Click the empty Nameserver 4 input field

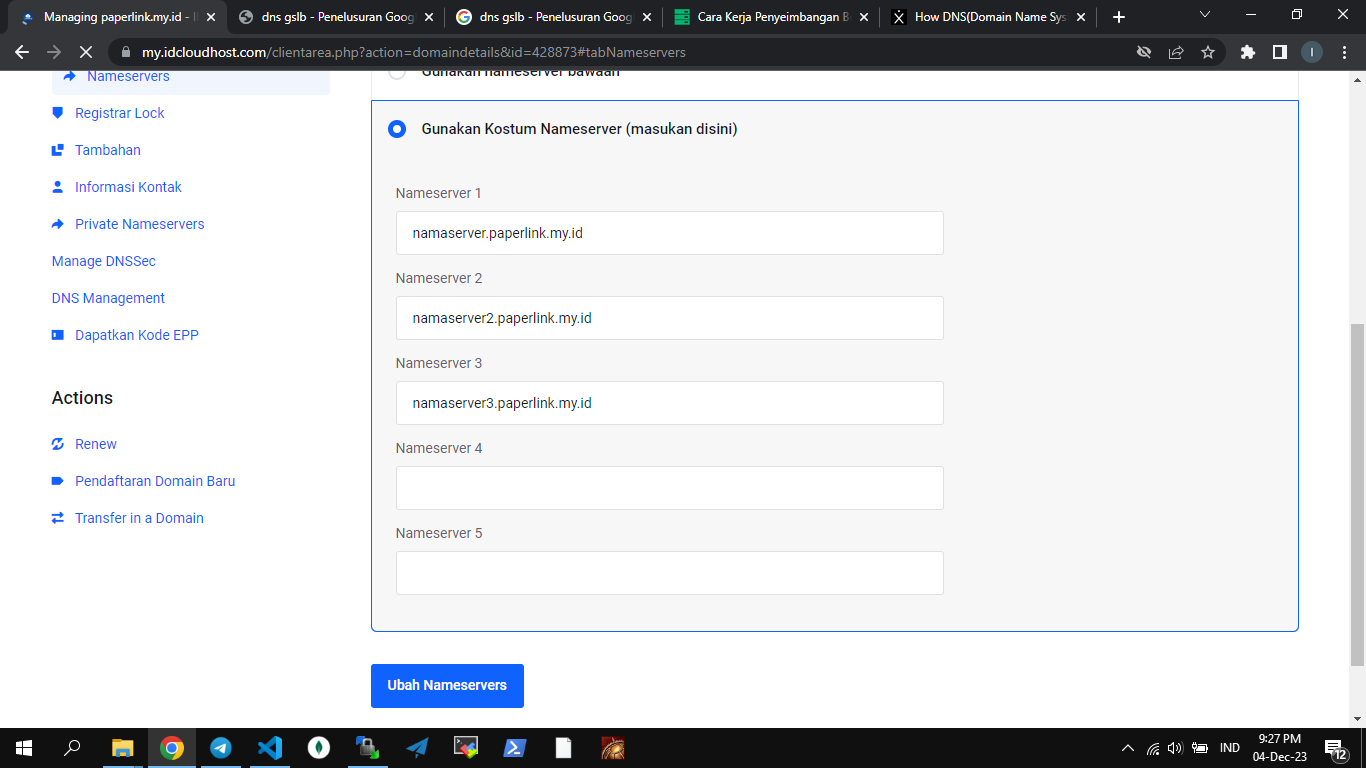point(669,488)
